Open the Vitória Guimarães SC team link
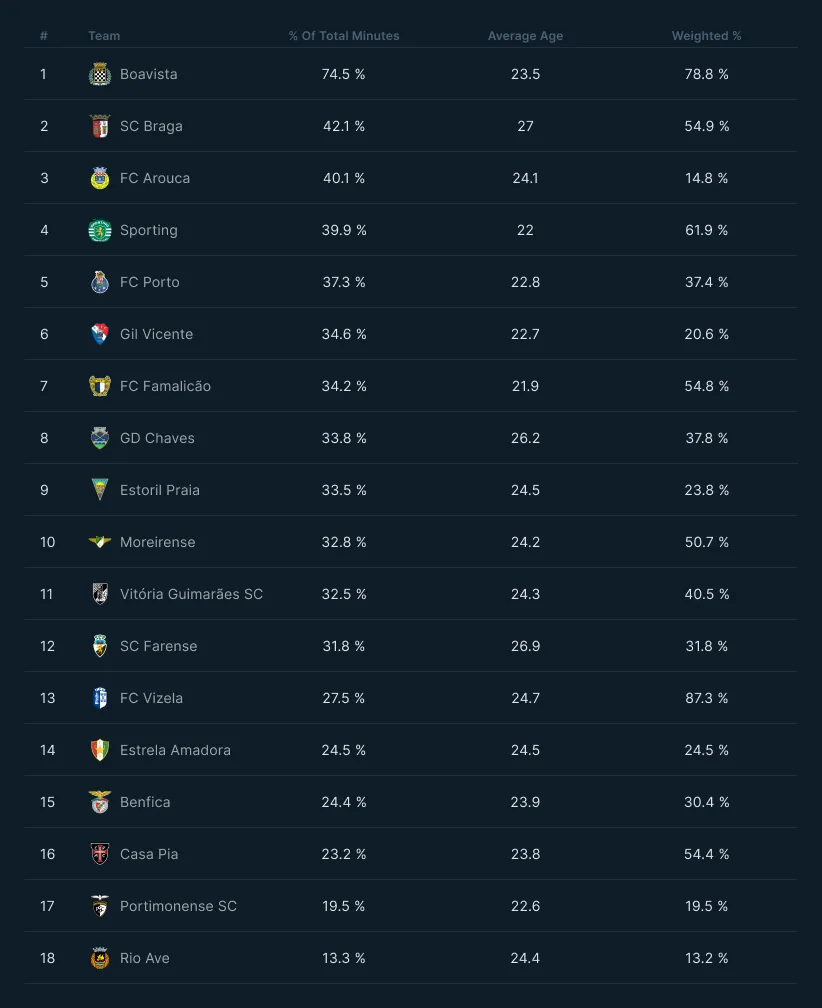Viewport: 822px width, 1008px height. (192, 594)
